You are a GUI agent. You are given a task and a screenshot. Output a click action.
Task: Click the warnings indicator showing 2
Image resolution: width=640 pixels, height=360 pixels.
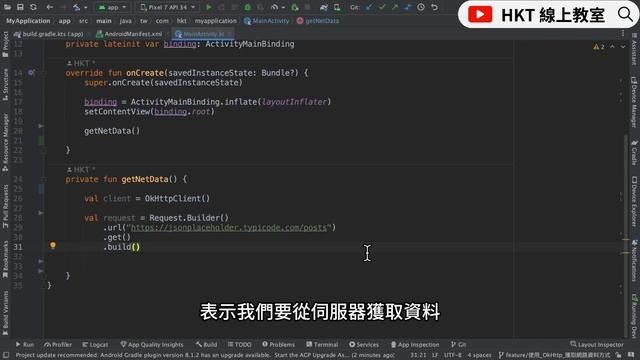(599, 47)
